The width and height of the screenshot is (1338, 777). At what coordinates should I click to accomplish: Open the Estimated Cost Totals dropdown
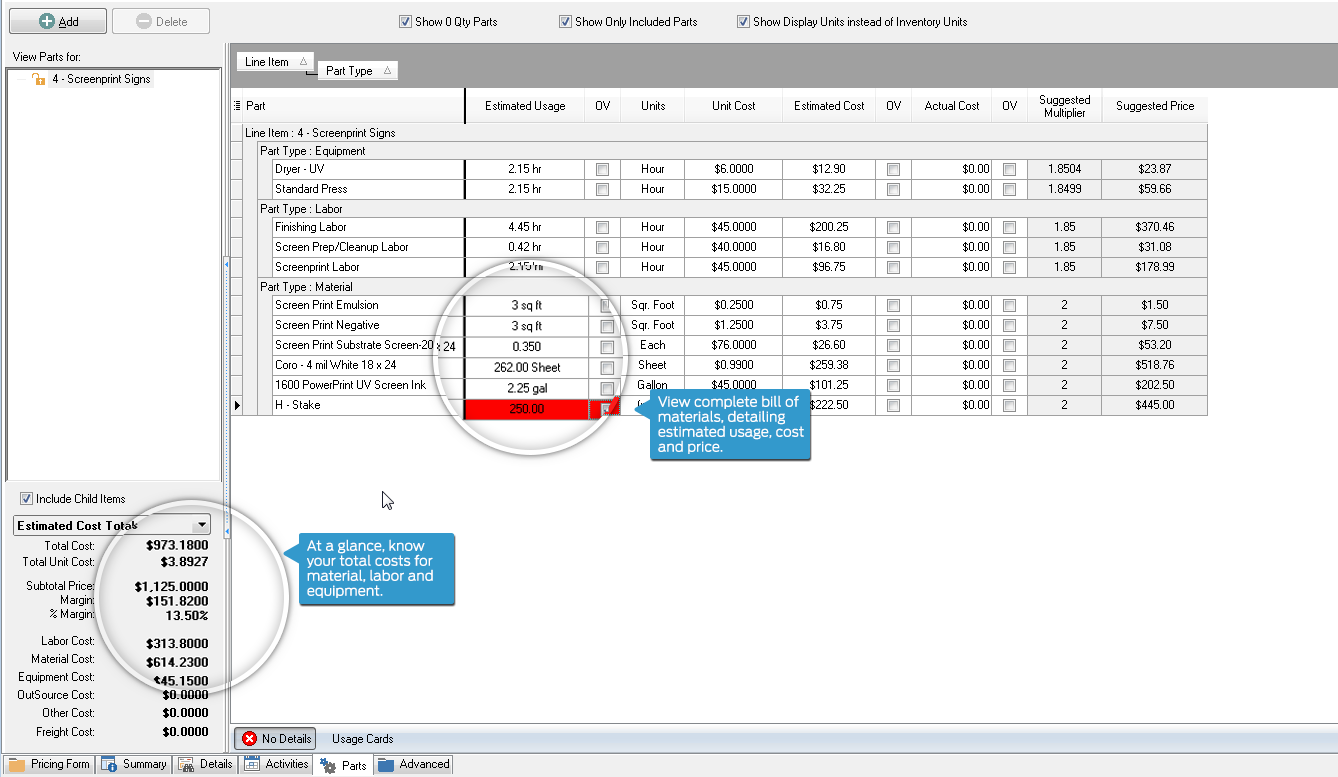(202, 525)
